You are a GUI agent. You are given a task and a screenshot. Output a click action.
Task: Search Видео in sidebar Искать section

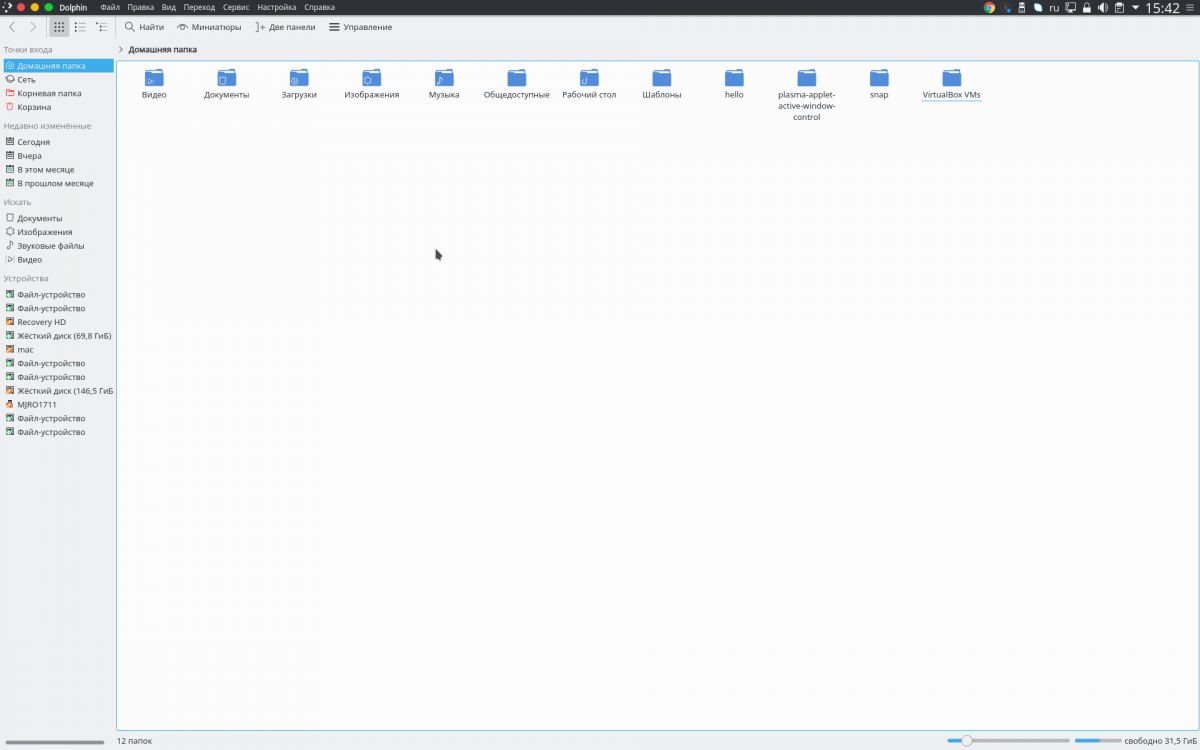pos(58,260)
